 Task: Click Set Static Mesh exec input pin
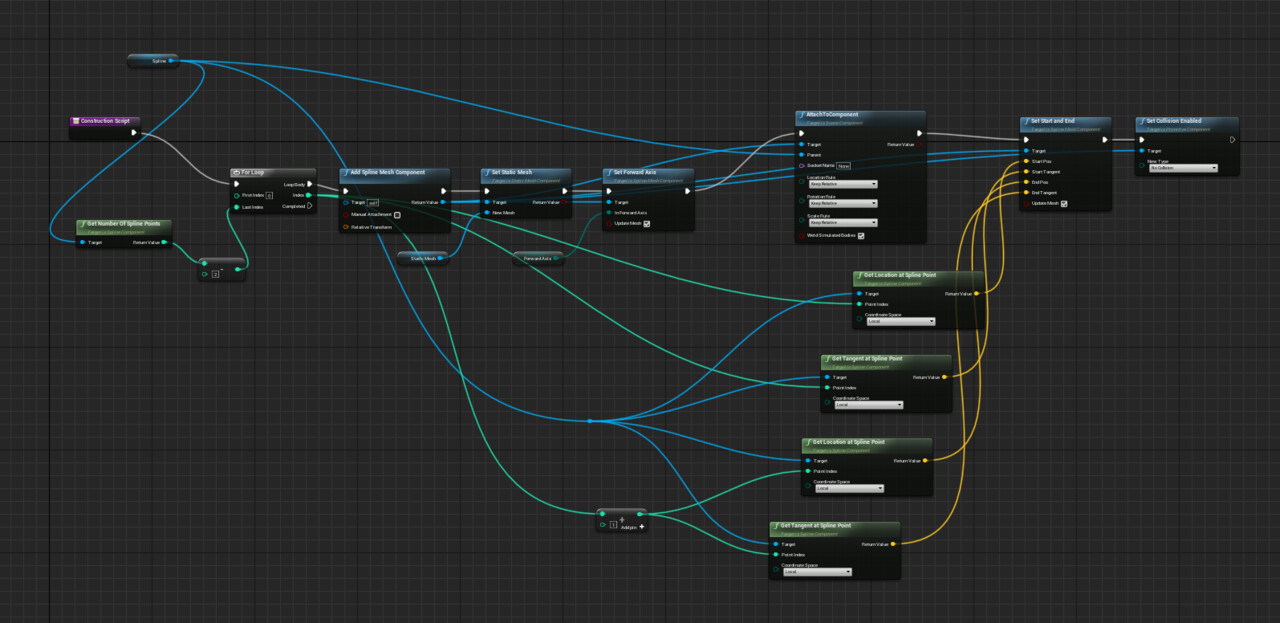point(487,191)
